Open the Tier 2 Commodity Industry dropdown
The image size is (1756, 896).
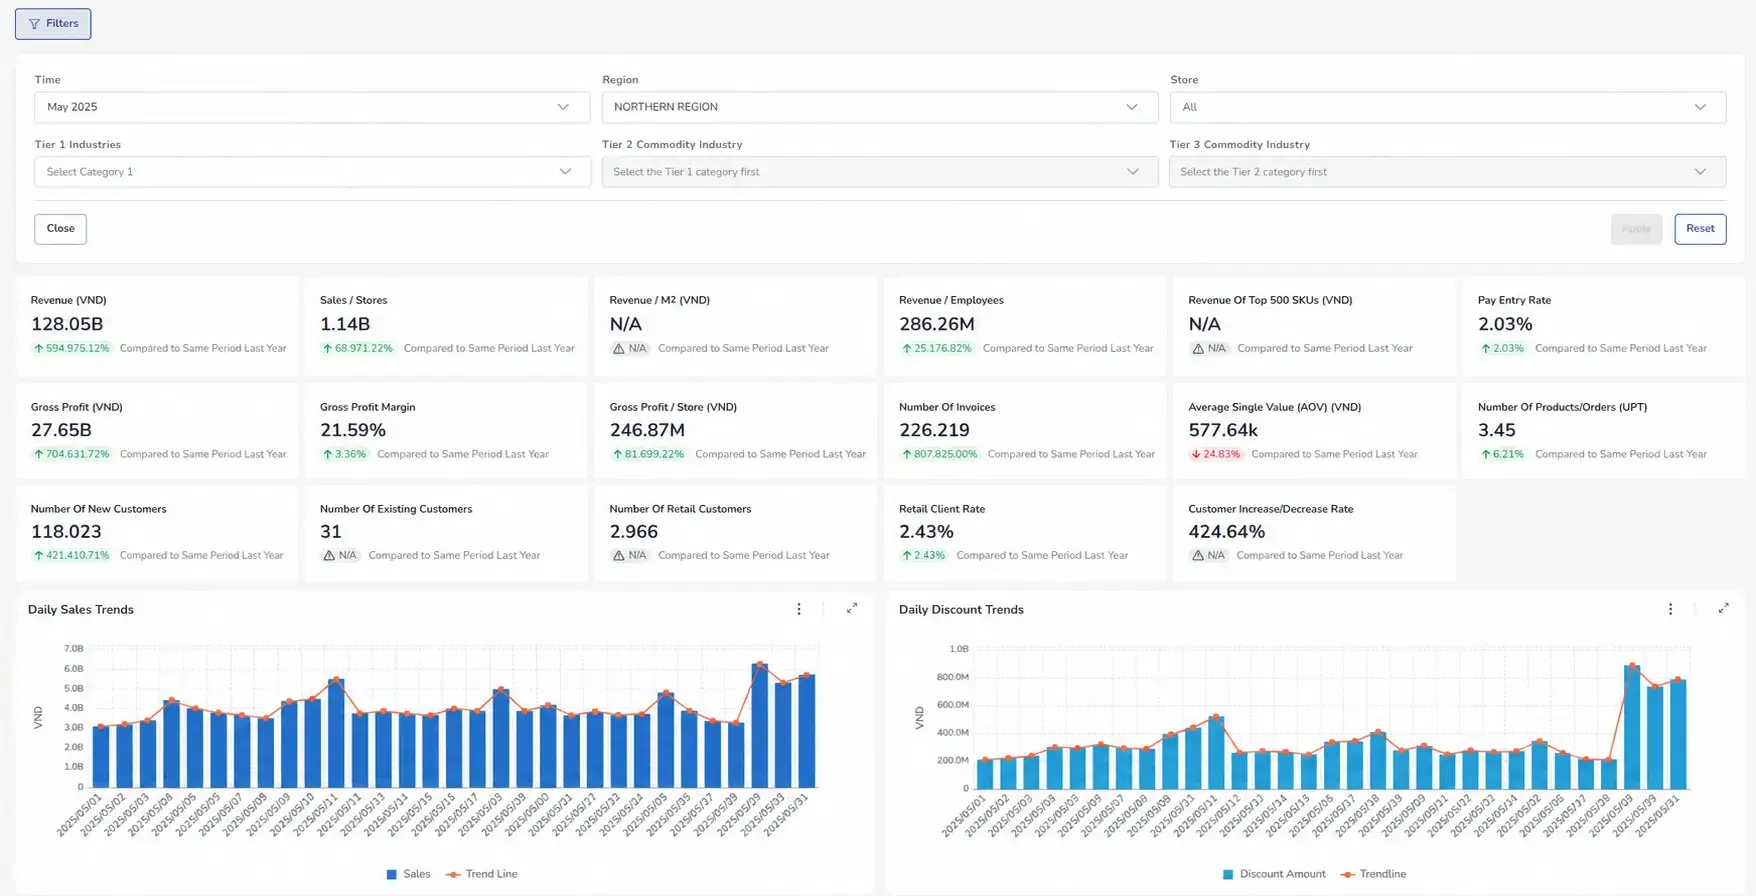point(879,172)
